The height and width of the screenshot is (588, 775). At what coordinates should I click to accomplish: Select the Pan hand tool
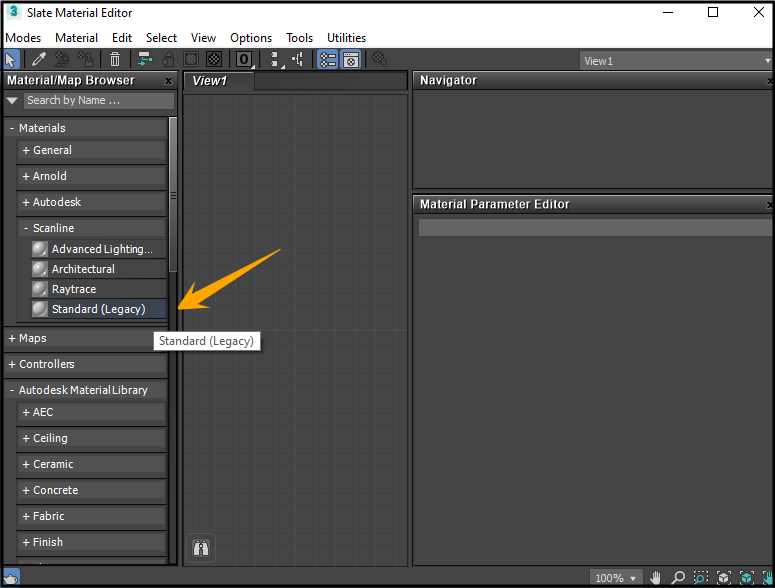(655, 577)
